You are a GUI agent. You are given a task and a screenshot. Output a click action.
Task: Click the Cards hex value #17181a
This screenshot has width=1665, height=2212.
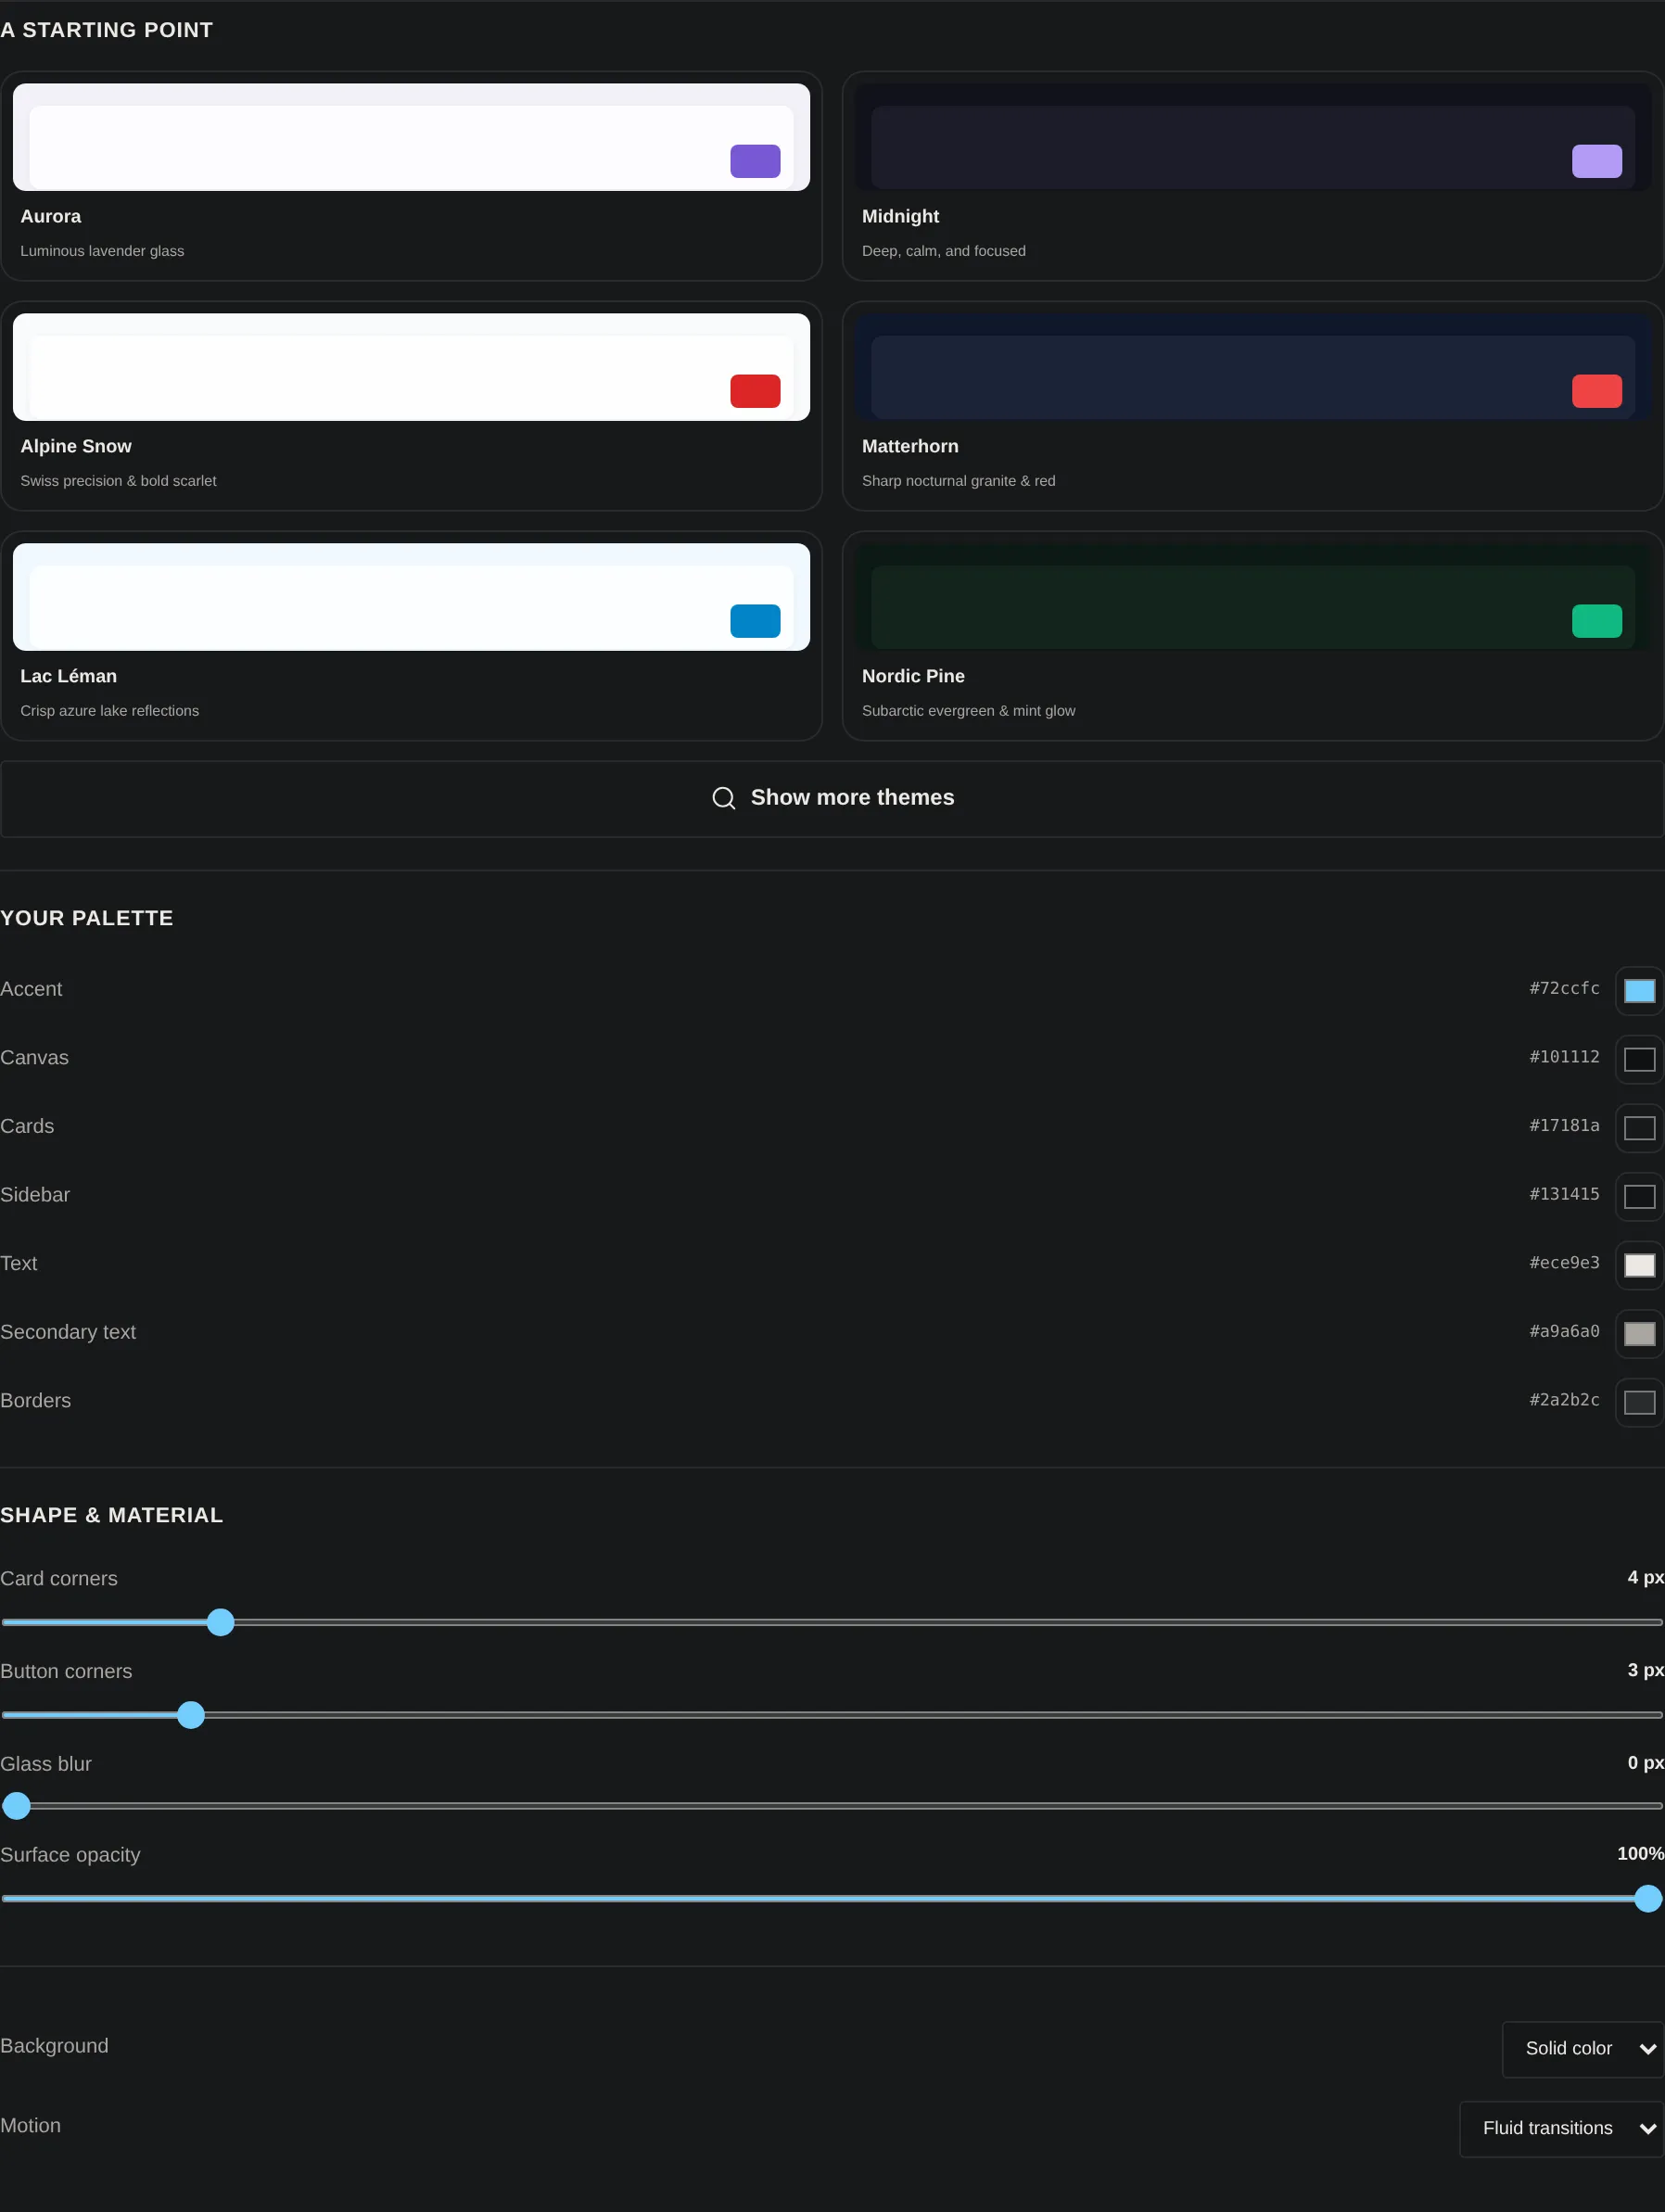click(x=1564, y=1125)
